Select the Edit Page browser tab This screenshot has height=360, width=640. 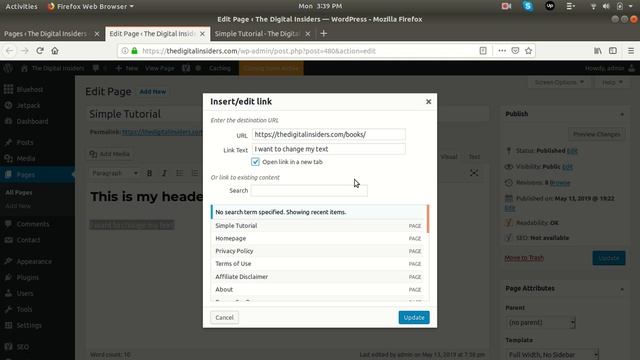(152, 34)
